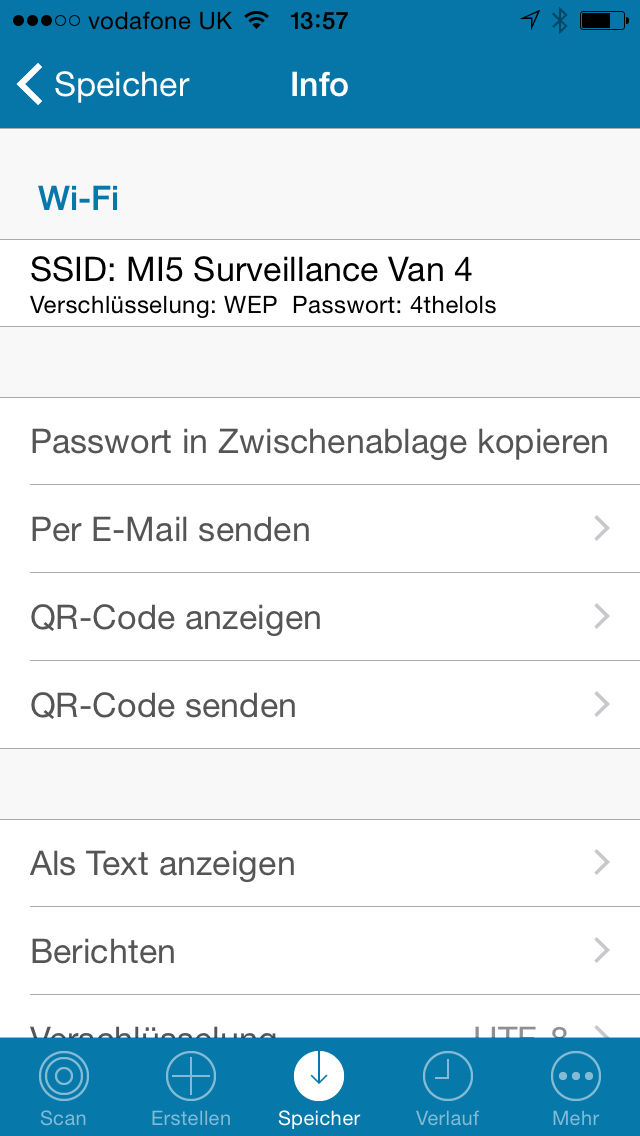Expand Als Text anzeigen with its chevron
Screen dimensions: 640x1136
click(602, 863)
